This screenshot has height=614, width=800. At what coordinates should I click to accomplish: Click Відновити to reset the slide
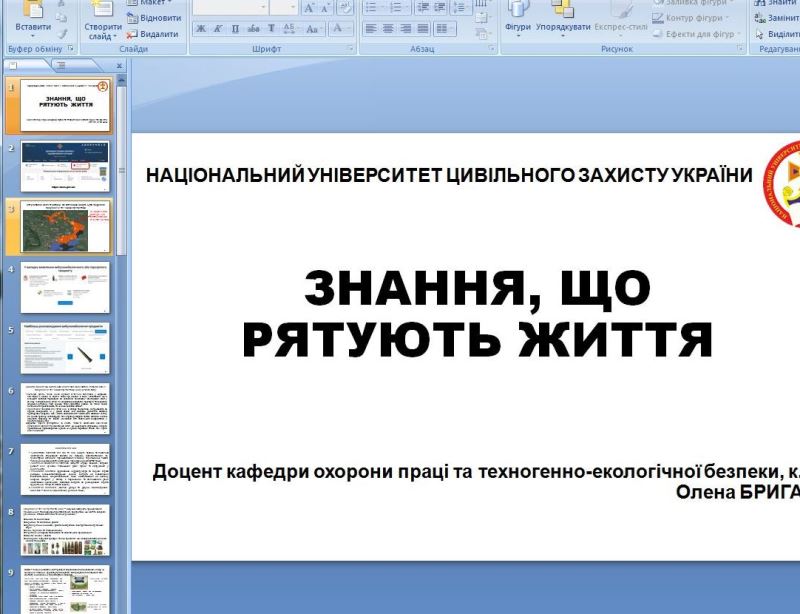[153, 18]
